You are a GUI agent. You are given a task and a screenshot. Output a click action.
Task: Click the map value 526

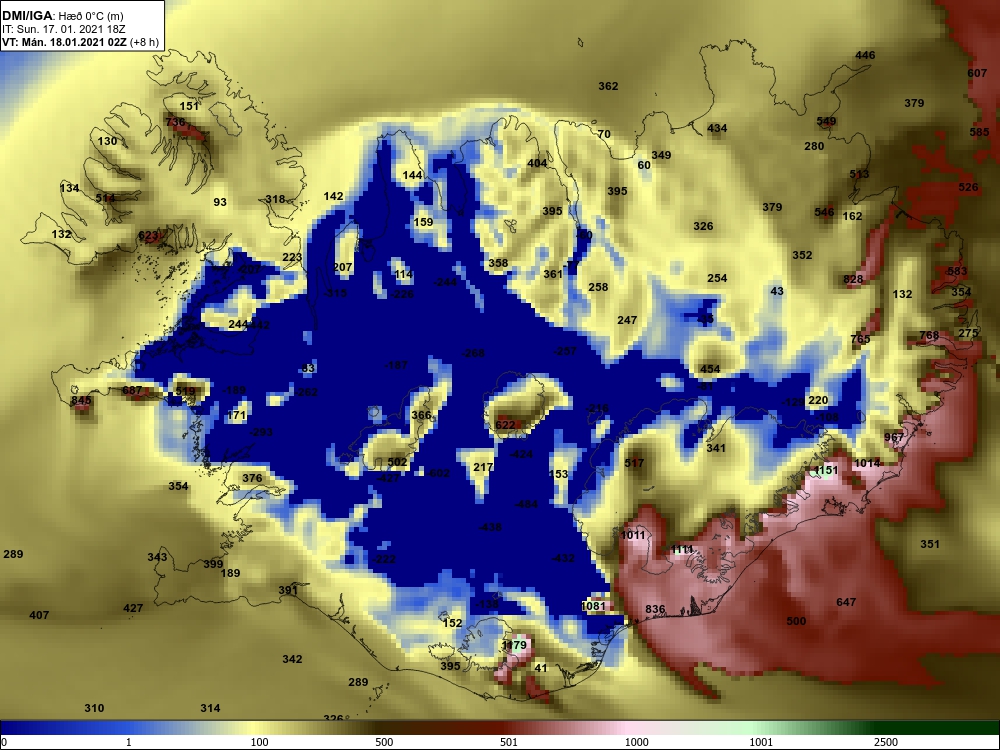coord(968,188)
